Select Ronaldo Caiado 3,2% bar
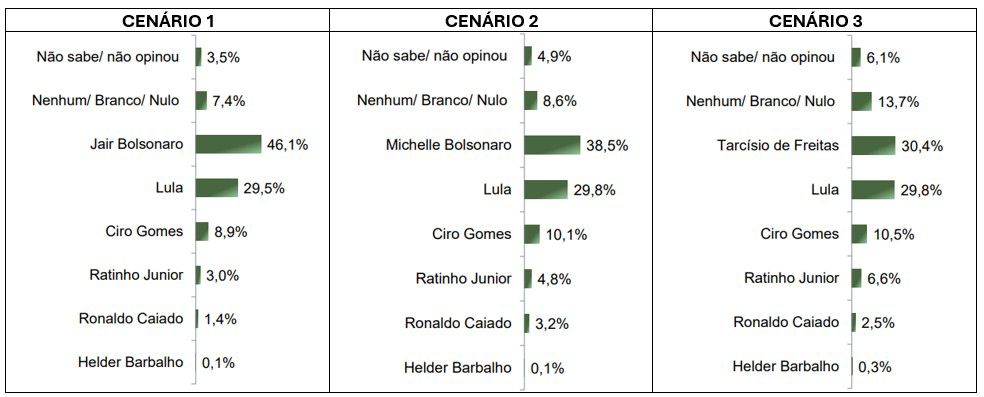984x397 pixels. (x=527, y=323)
